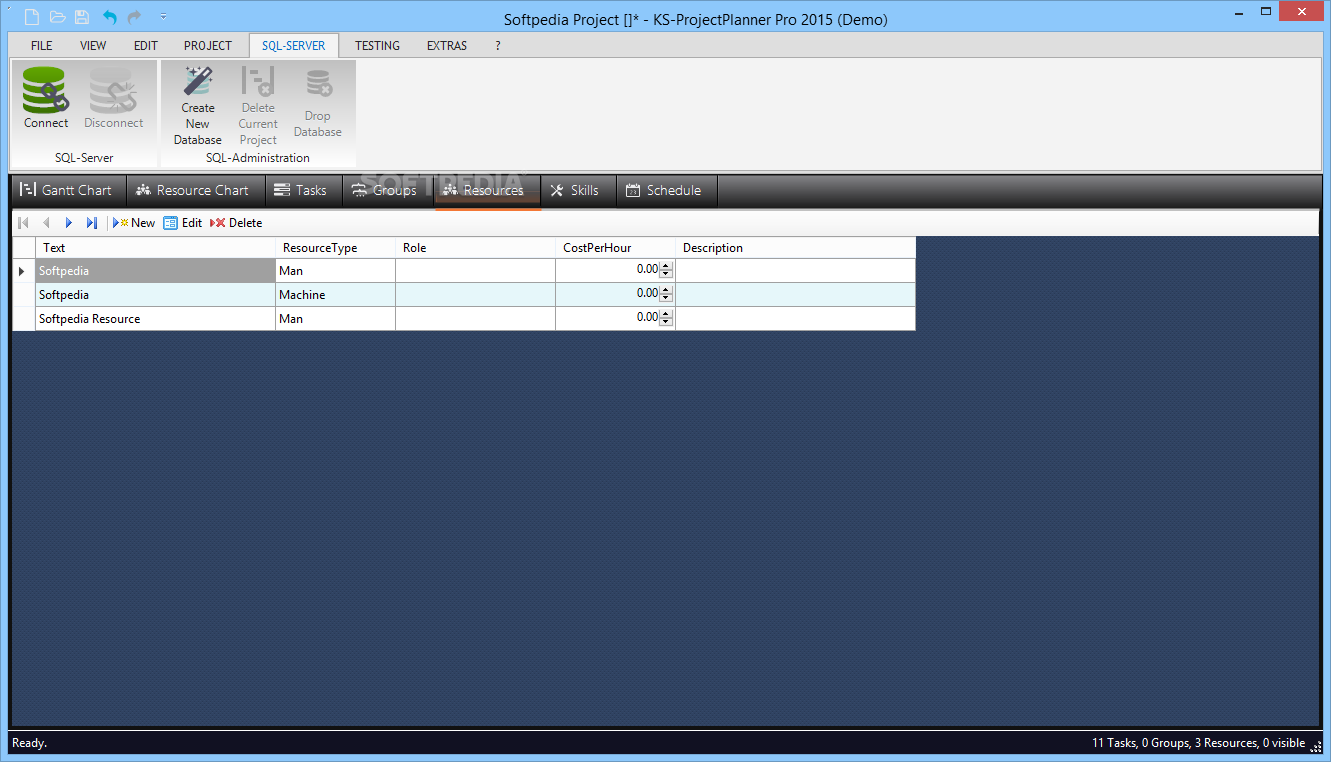Open file using the folder icon
This screenshot has height=762, width=1331.
(x=57, y=17)
